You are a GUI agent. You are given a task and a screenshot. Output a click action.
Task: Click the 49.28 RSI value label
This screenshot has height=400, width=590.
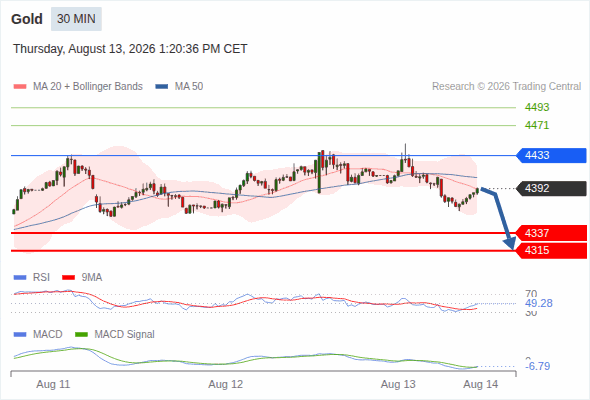point(539,303)
